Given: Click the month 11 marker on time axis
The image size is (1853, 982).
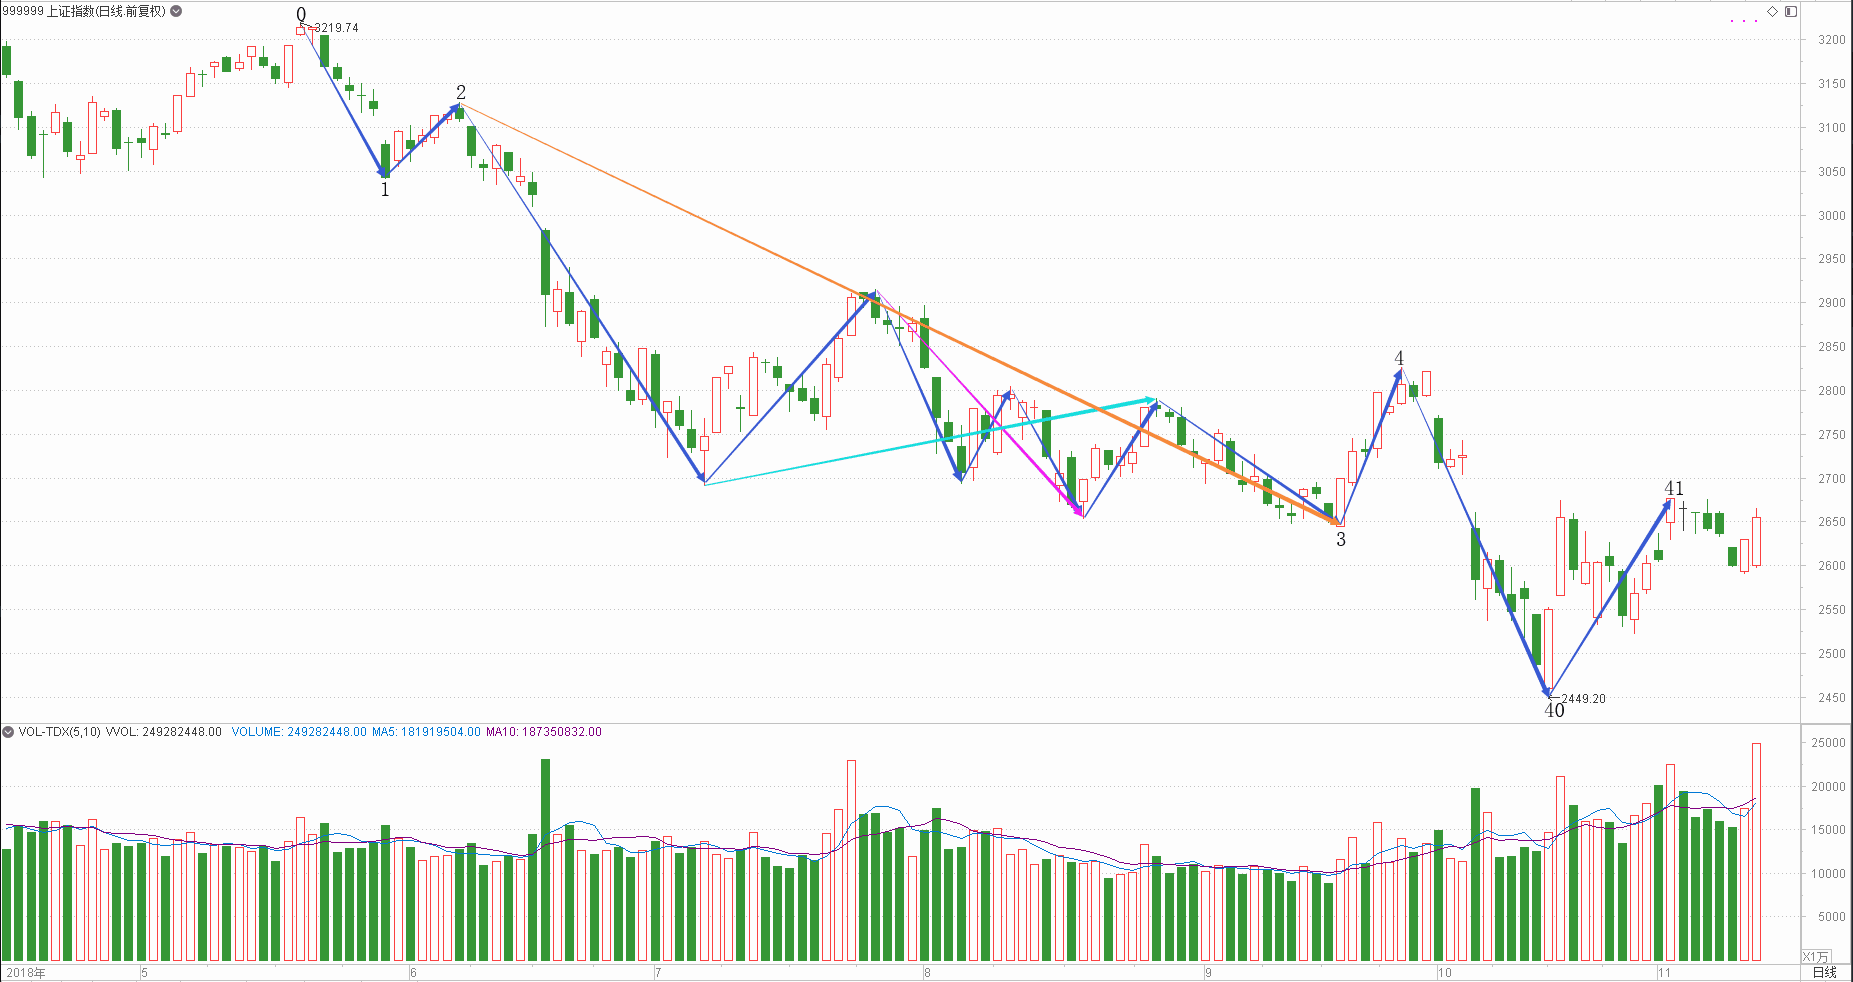Looking at the screenshot, I should point(1664,972).
